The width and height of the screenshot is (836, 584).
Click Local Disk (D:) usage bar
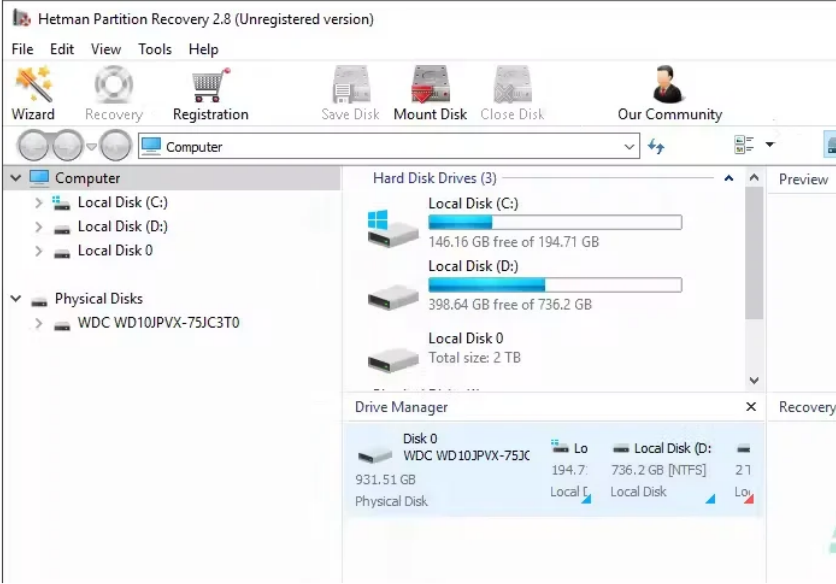tap(555, 285)
